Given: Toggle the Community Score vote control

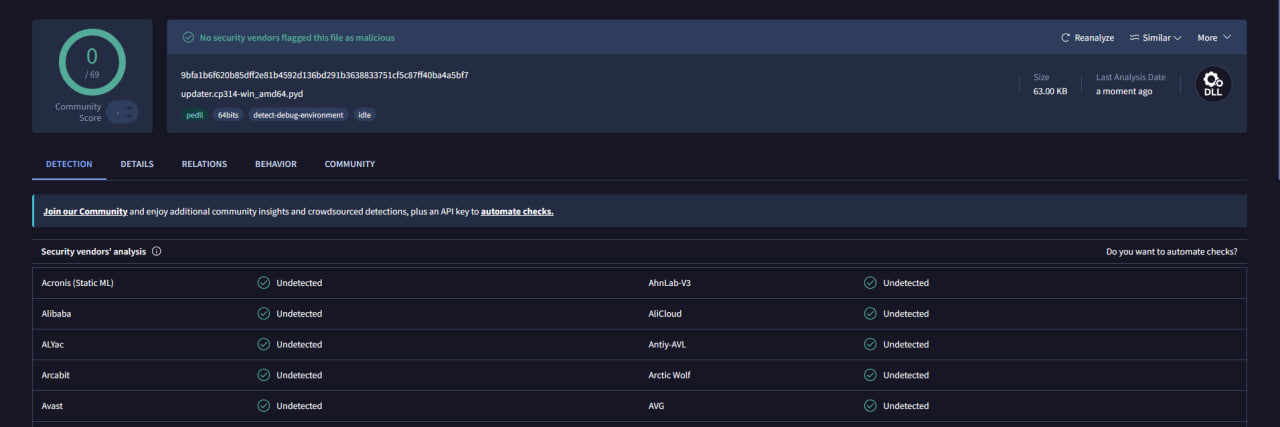Looking at the screenshot, I should click(x=123, y=112).
